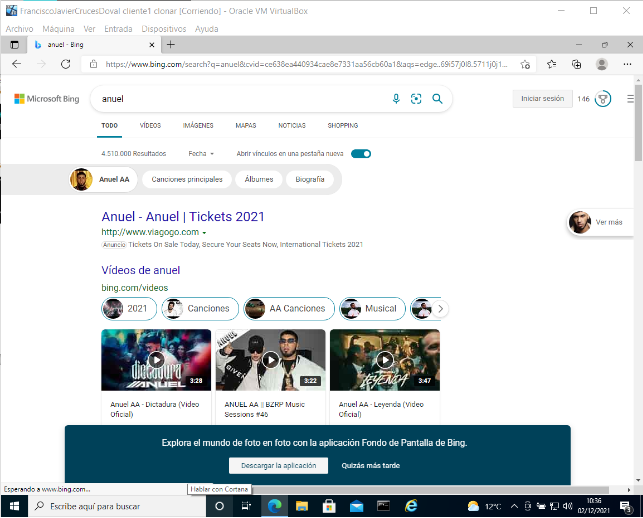This screenshot has width=643, height=518.
Task: Open Windows Start menu
Action: pos(14,506)
